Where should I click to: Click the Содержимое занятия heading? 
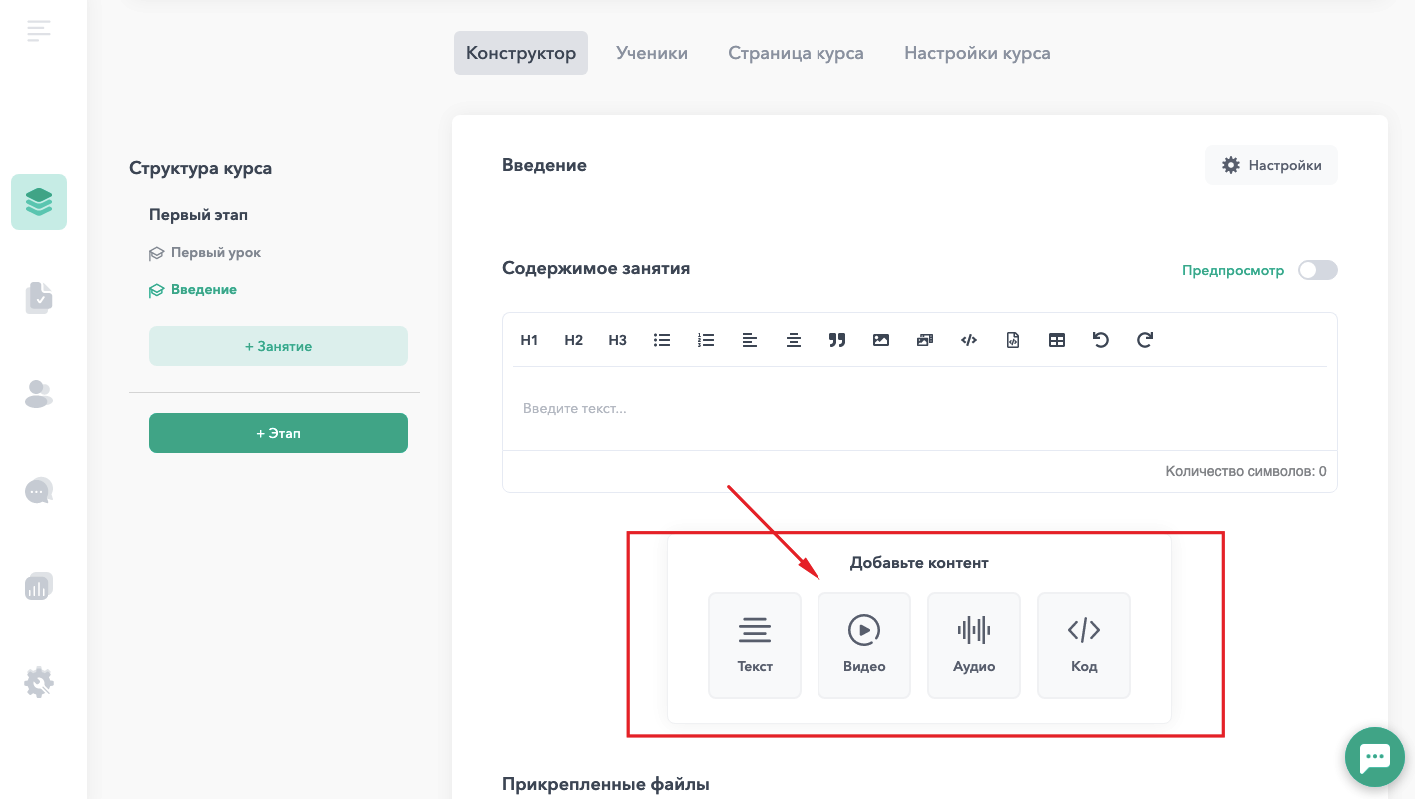(x=596, y=268)
